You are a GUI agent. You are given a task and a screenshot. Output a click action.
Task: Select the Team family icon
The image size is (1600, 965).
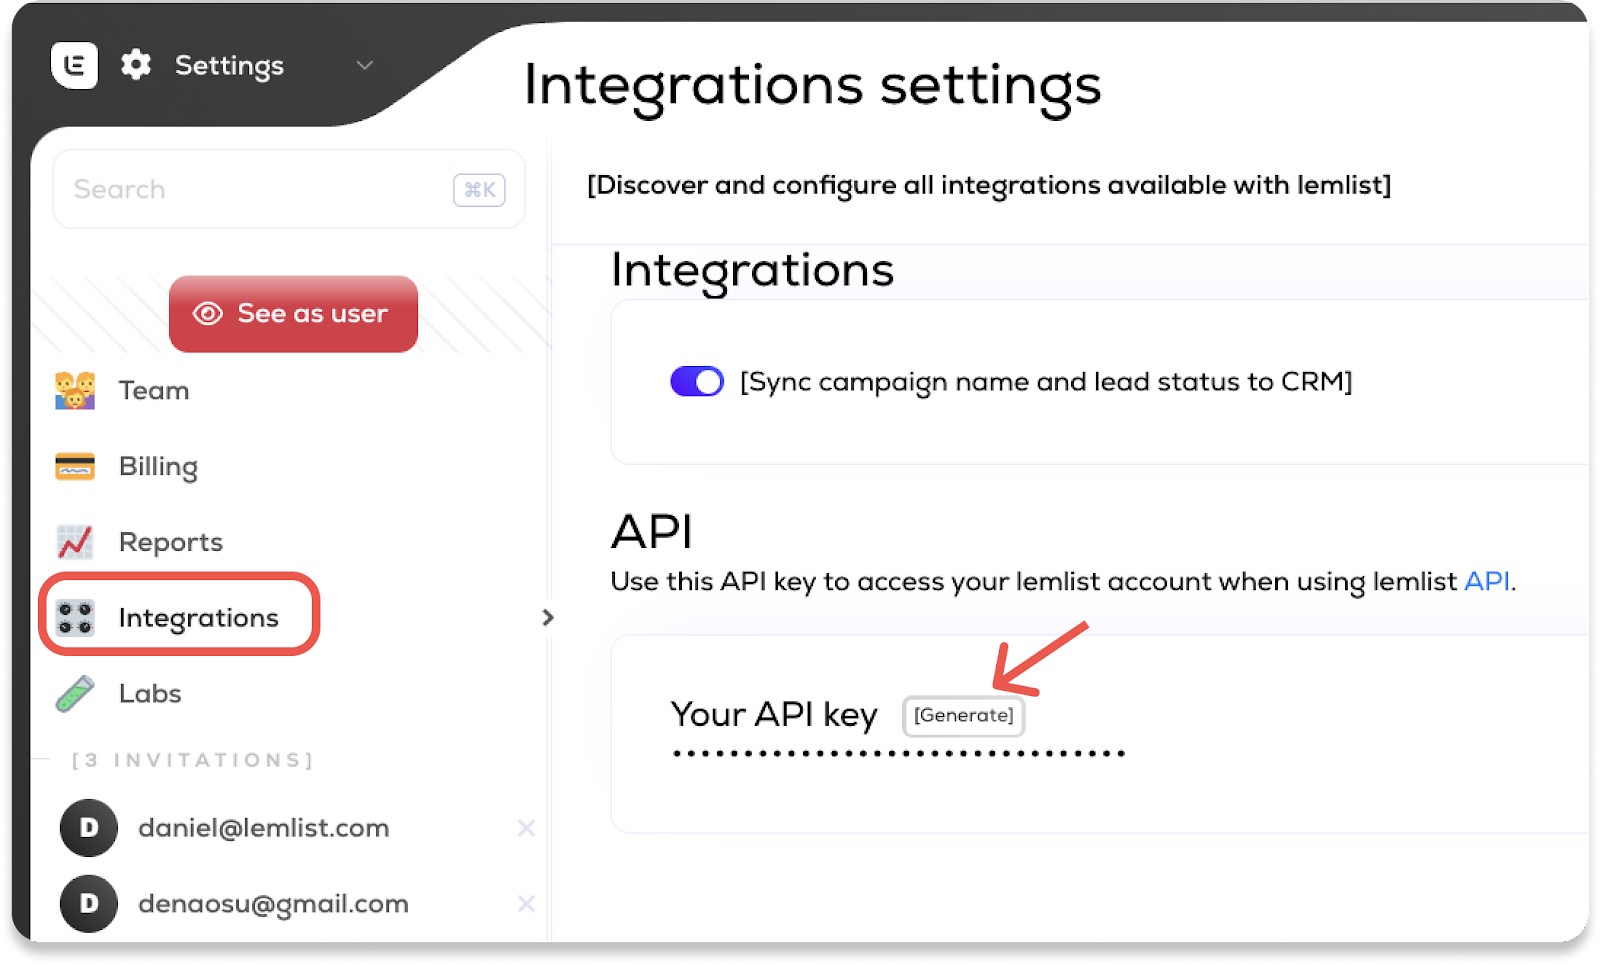click(x=75, y=390)
